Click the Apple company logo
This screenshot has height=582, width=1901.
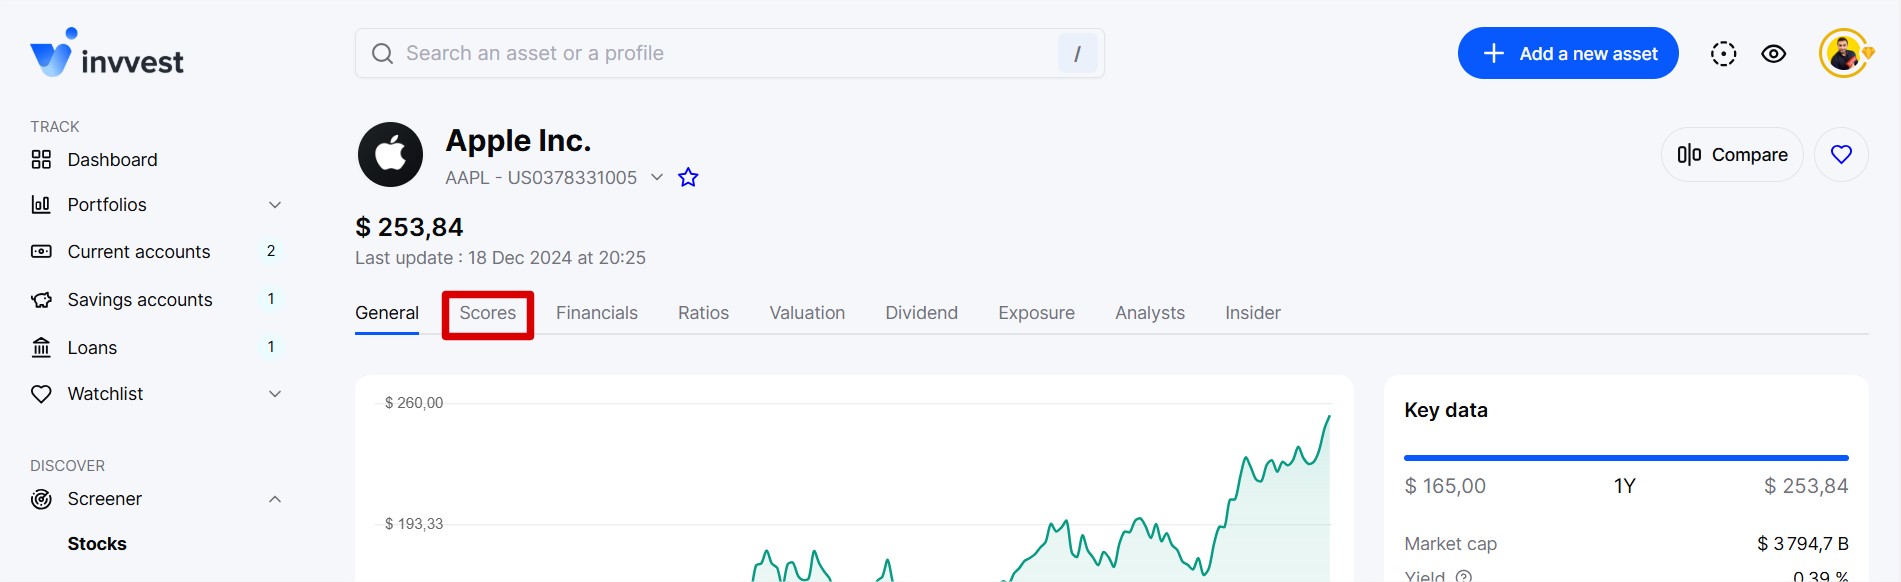(390, 155)
